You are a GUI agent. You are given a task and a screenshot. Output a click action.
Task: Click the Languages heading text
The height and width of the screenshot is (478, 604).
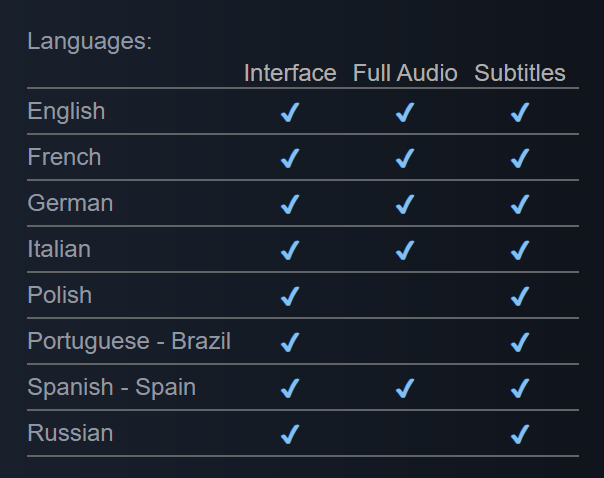pyautogui.click(x=89, y=42)
